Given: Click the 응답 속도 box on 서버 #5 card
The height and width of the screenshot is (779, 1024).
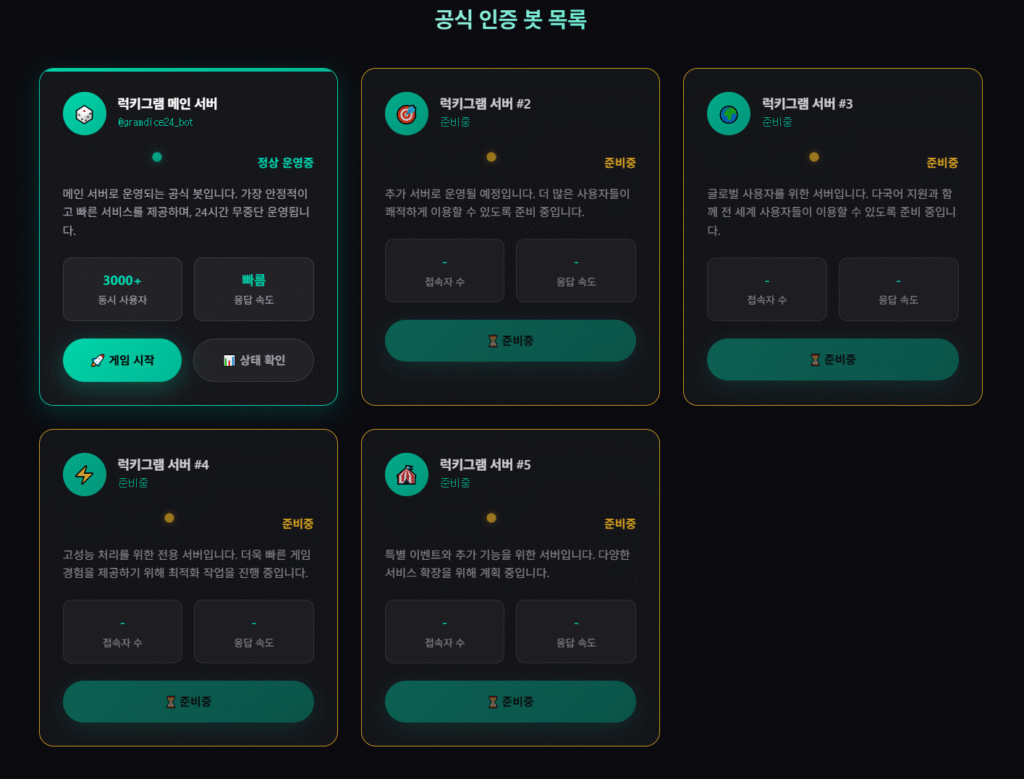Looking at the screenshot, I should 575,631.
